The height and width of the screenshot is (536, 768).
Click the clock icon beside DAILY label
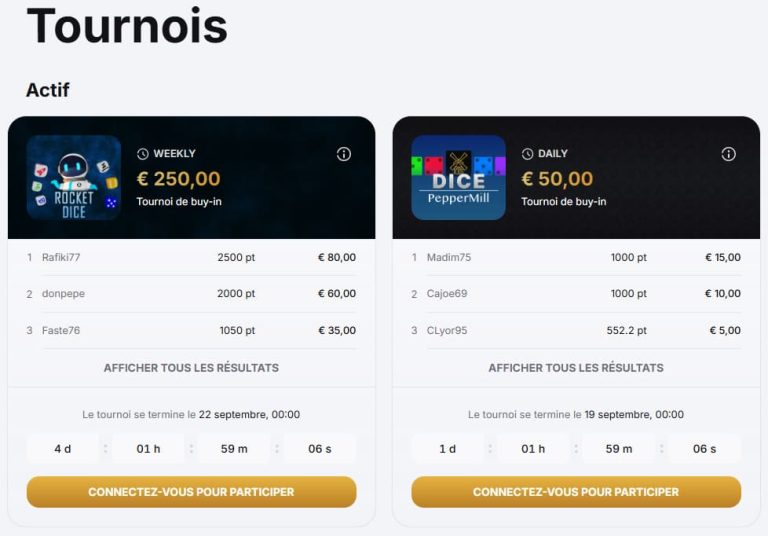pyautogui.click(x=528, y=154)
